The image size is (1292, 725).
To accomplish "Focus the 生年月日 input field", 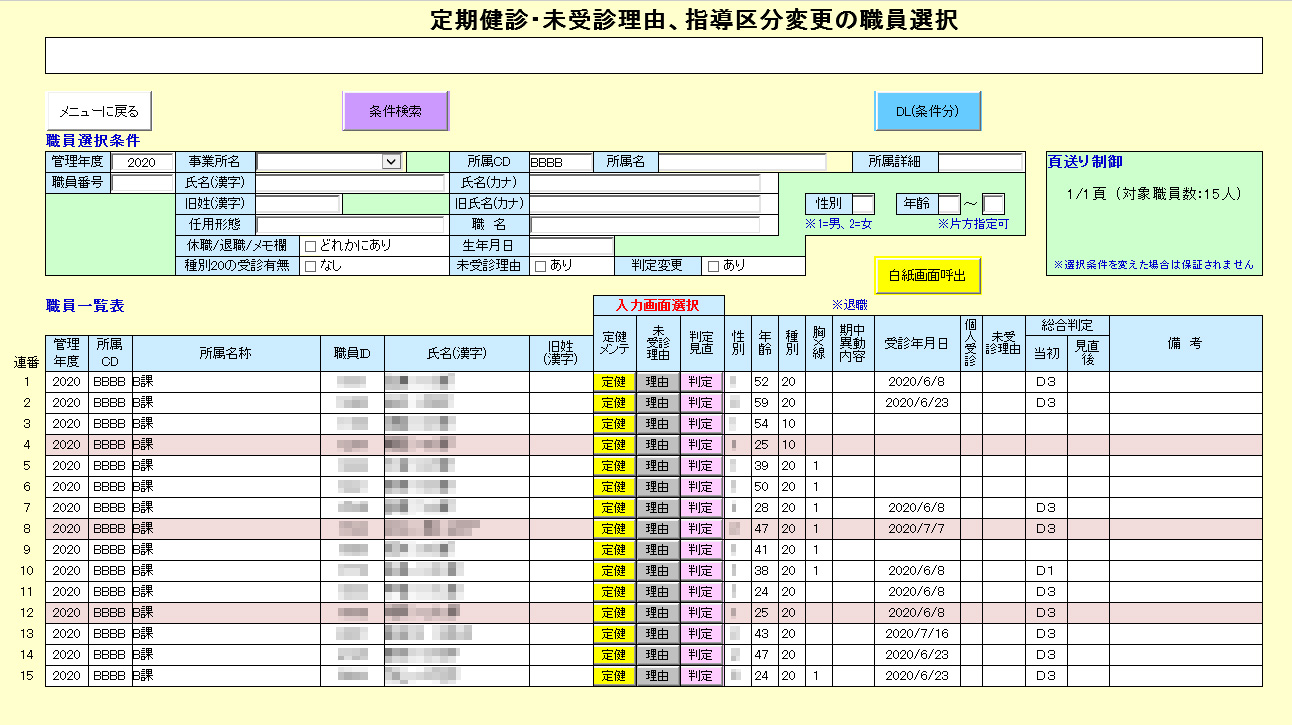I will coord(571,246).
